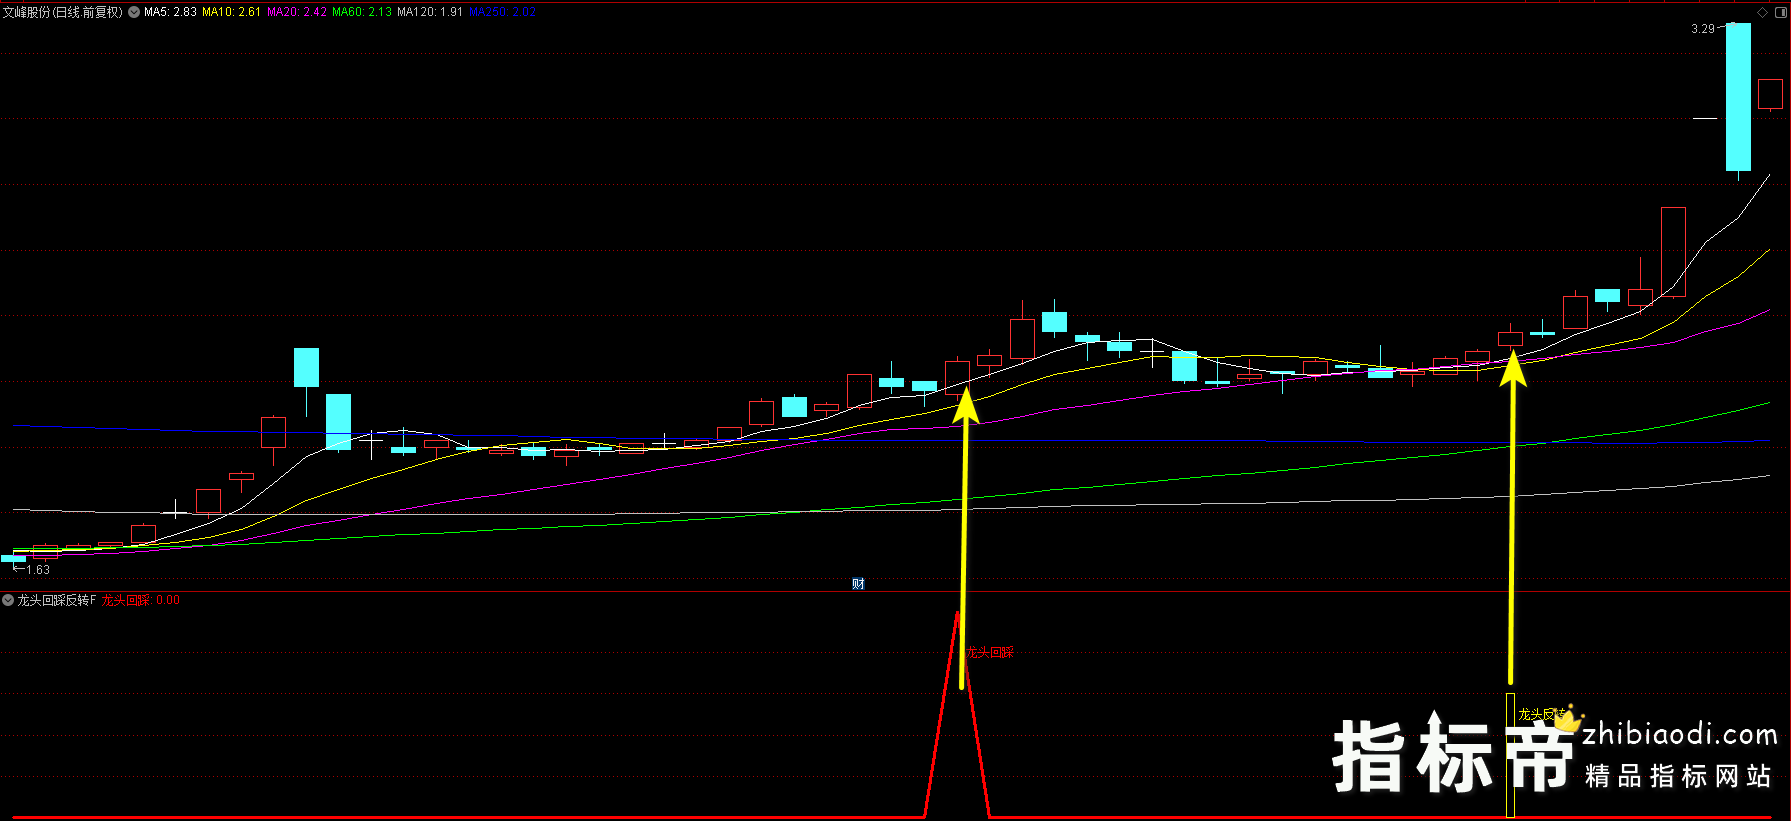Click the 3.29 high price label
1791x821 pixels.
(1703, 29)
